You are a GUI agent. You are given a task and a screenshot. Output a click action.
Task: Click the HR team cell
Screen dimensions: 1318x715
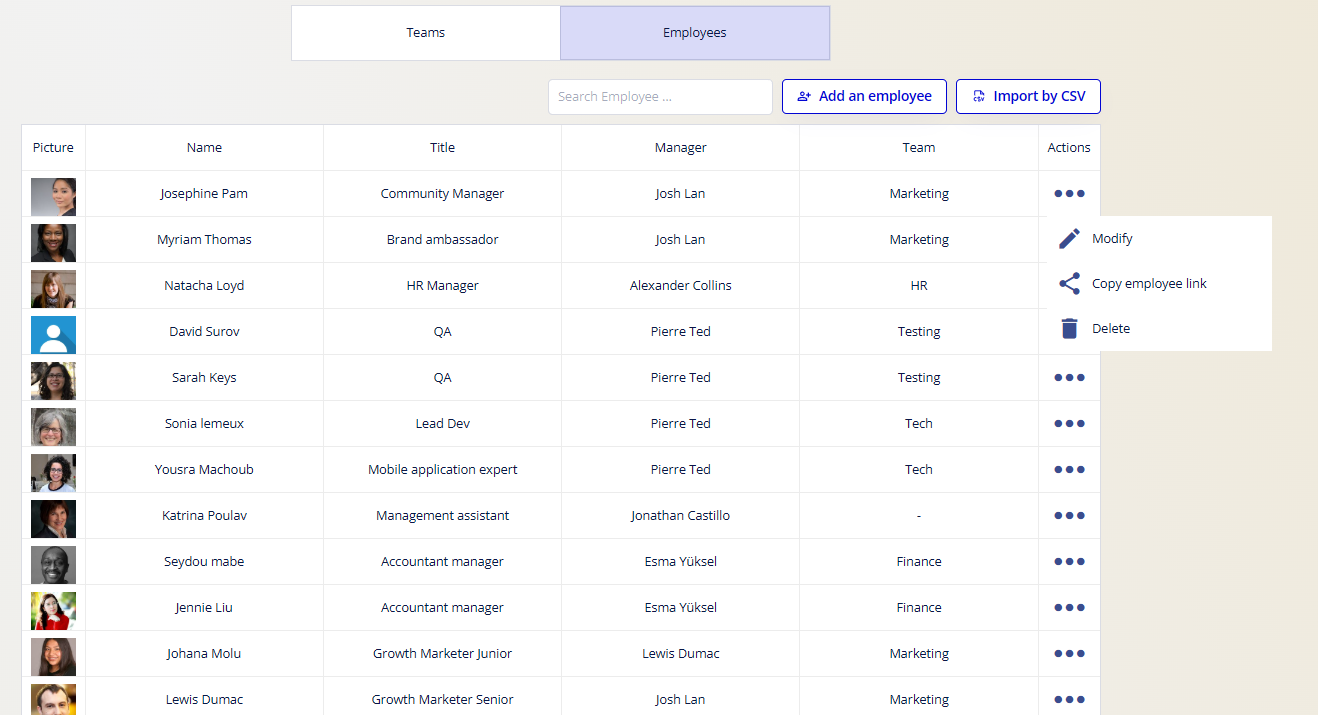click(918, 286)
